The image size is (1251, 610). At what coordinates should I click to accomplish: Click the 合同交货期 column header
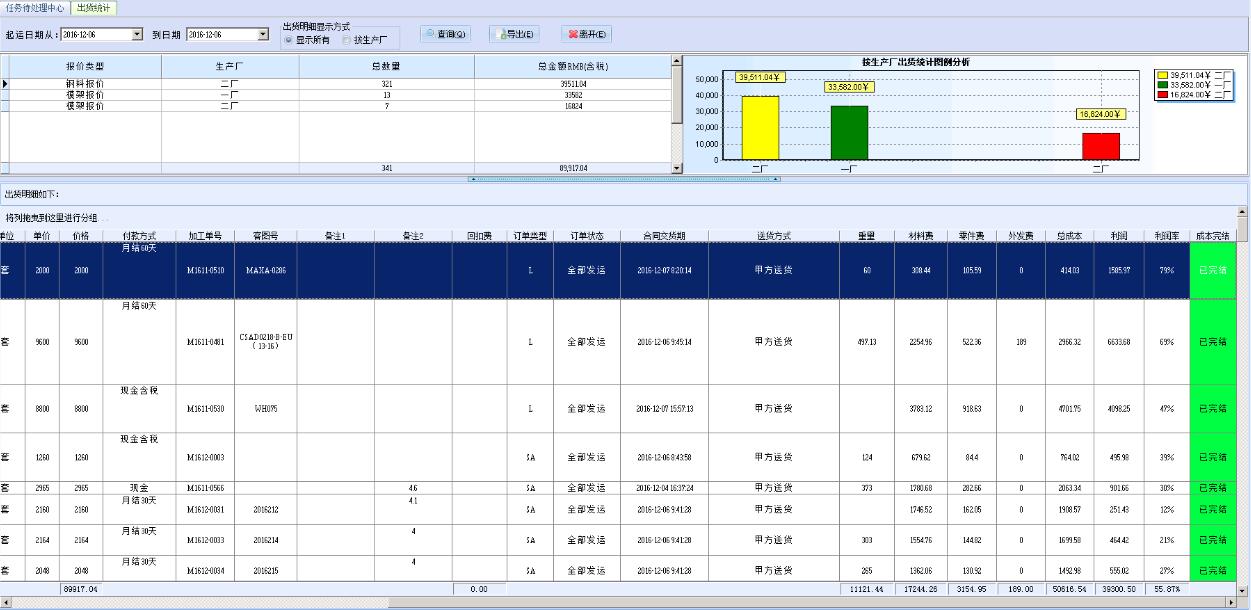[664, 236]
